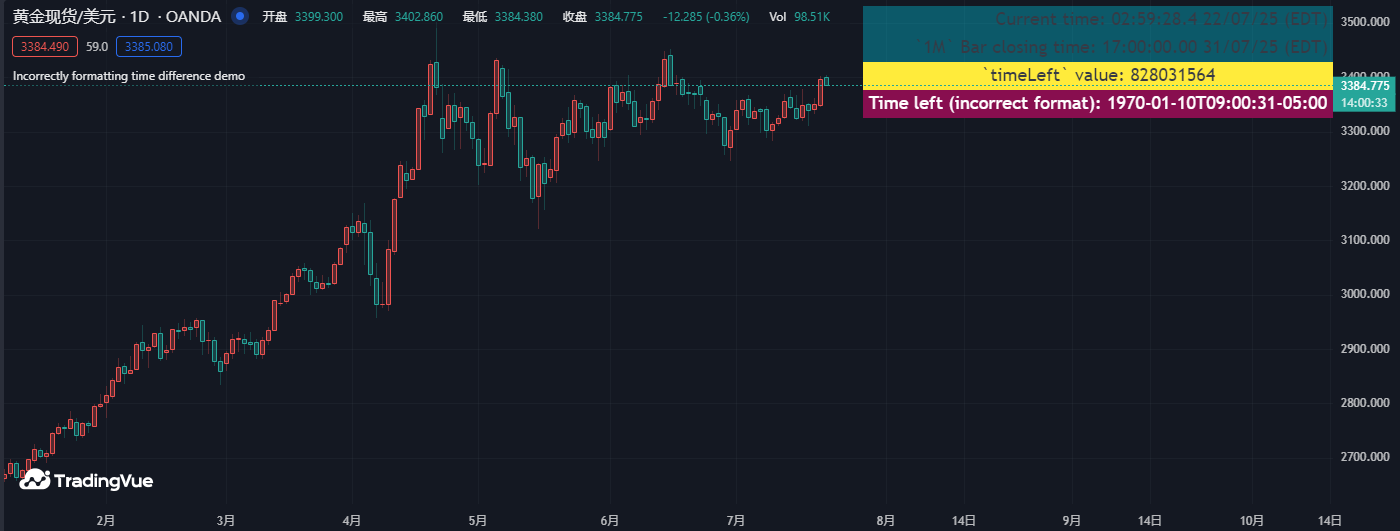Click the spread value 59.0
Image resolution: width=1400 pixels, height=531 pixels.
(x=97, y=46)
